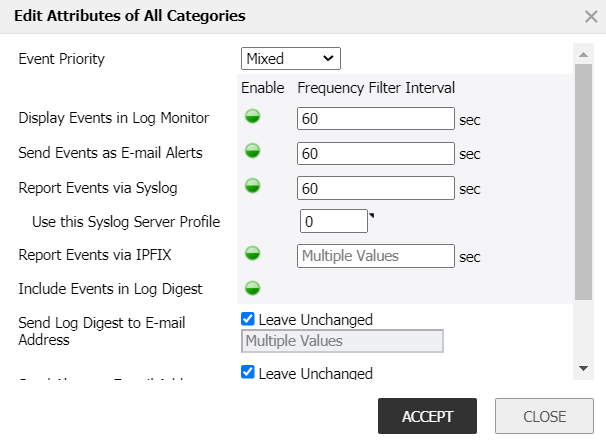Click the Use this Syslog Server Profile label

tap(126, 222)
